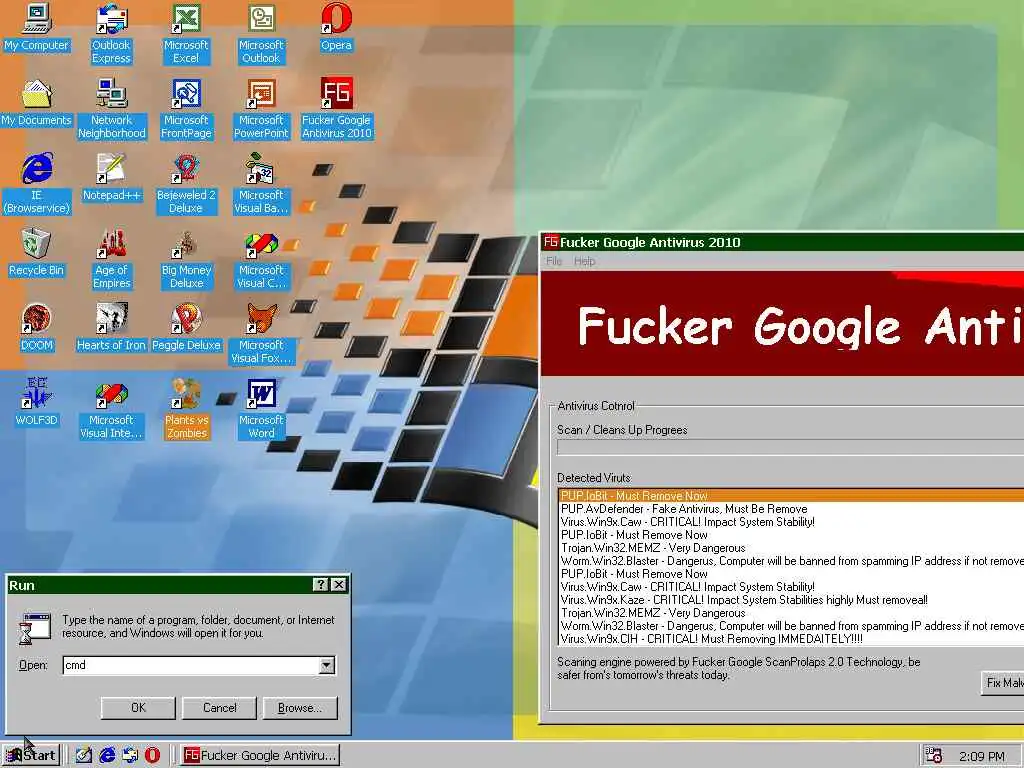
Task: Click Cancel in Run dialog
Action: [219, 708]
